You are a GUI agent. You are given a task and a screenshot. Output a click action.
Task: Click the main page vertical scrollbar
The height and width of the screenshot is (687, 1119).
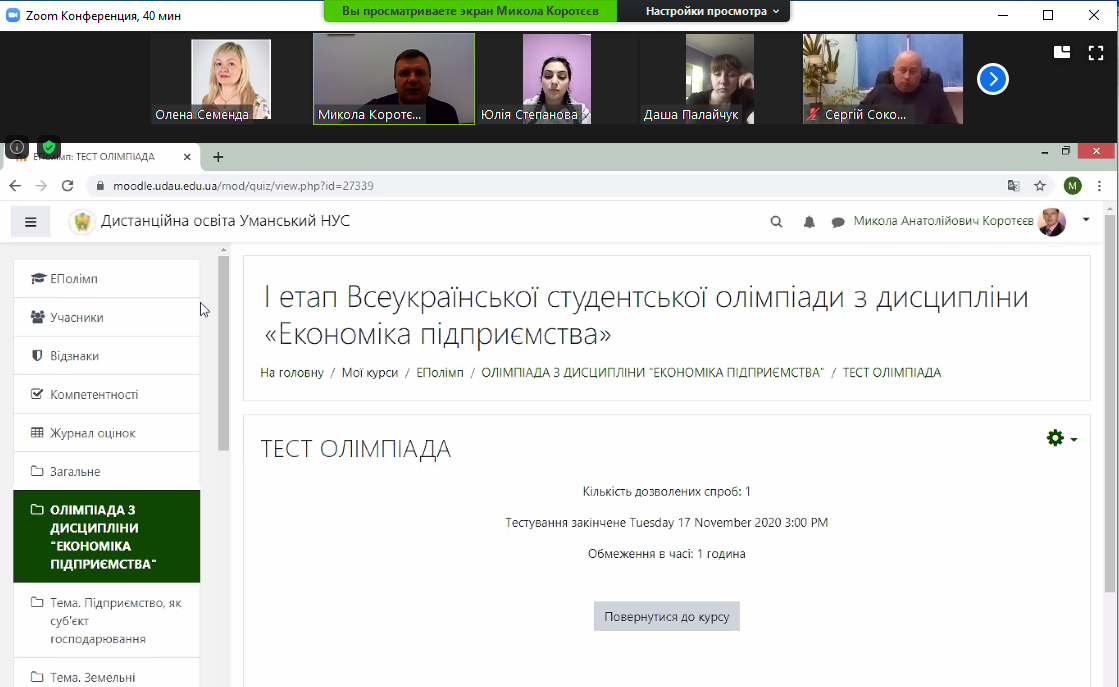coord(1110,403)
